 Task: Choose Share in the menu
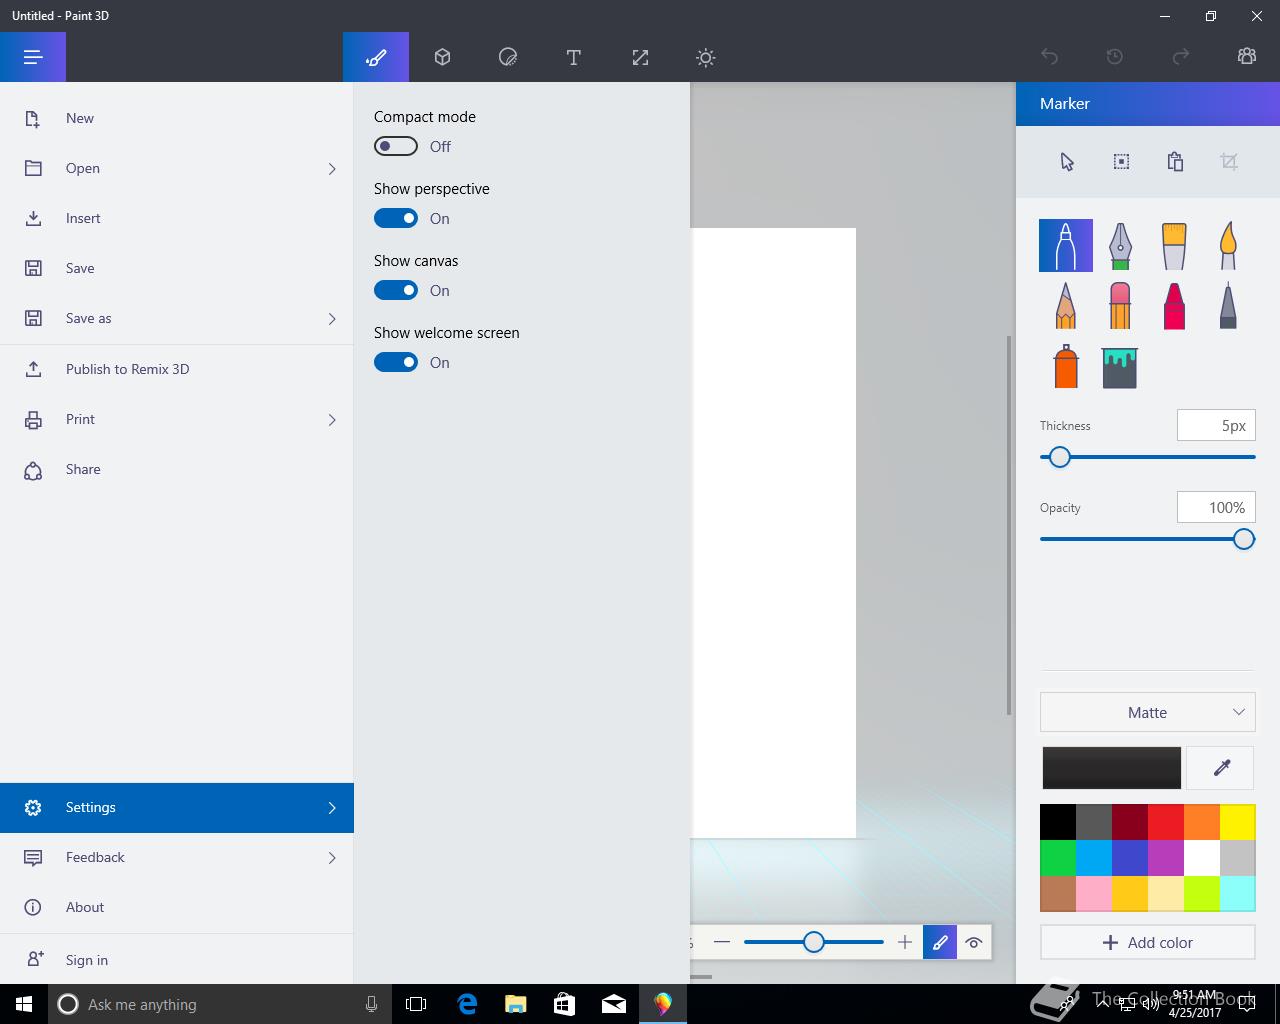click(177, 469)
